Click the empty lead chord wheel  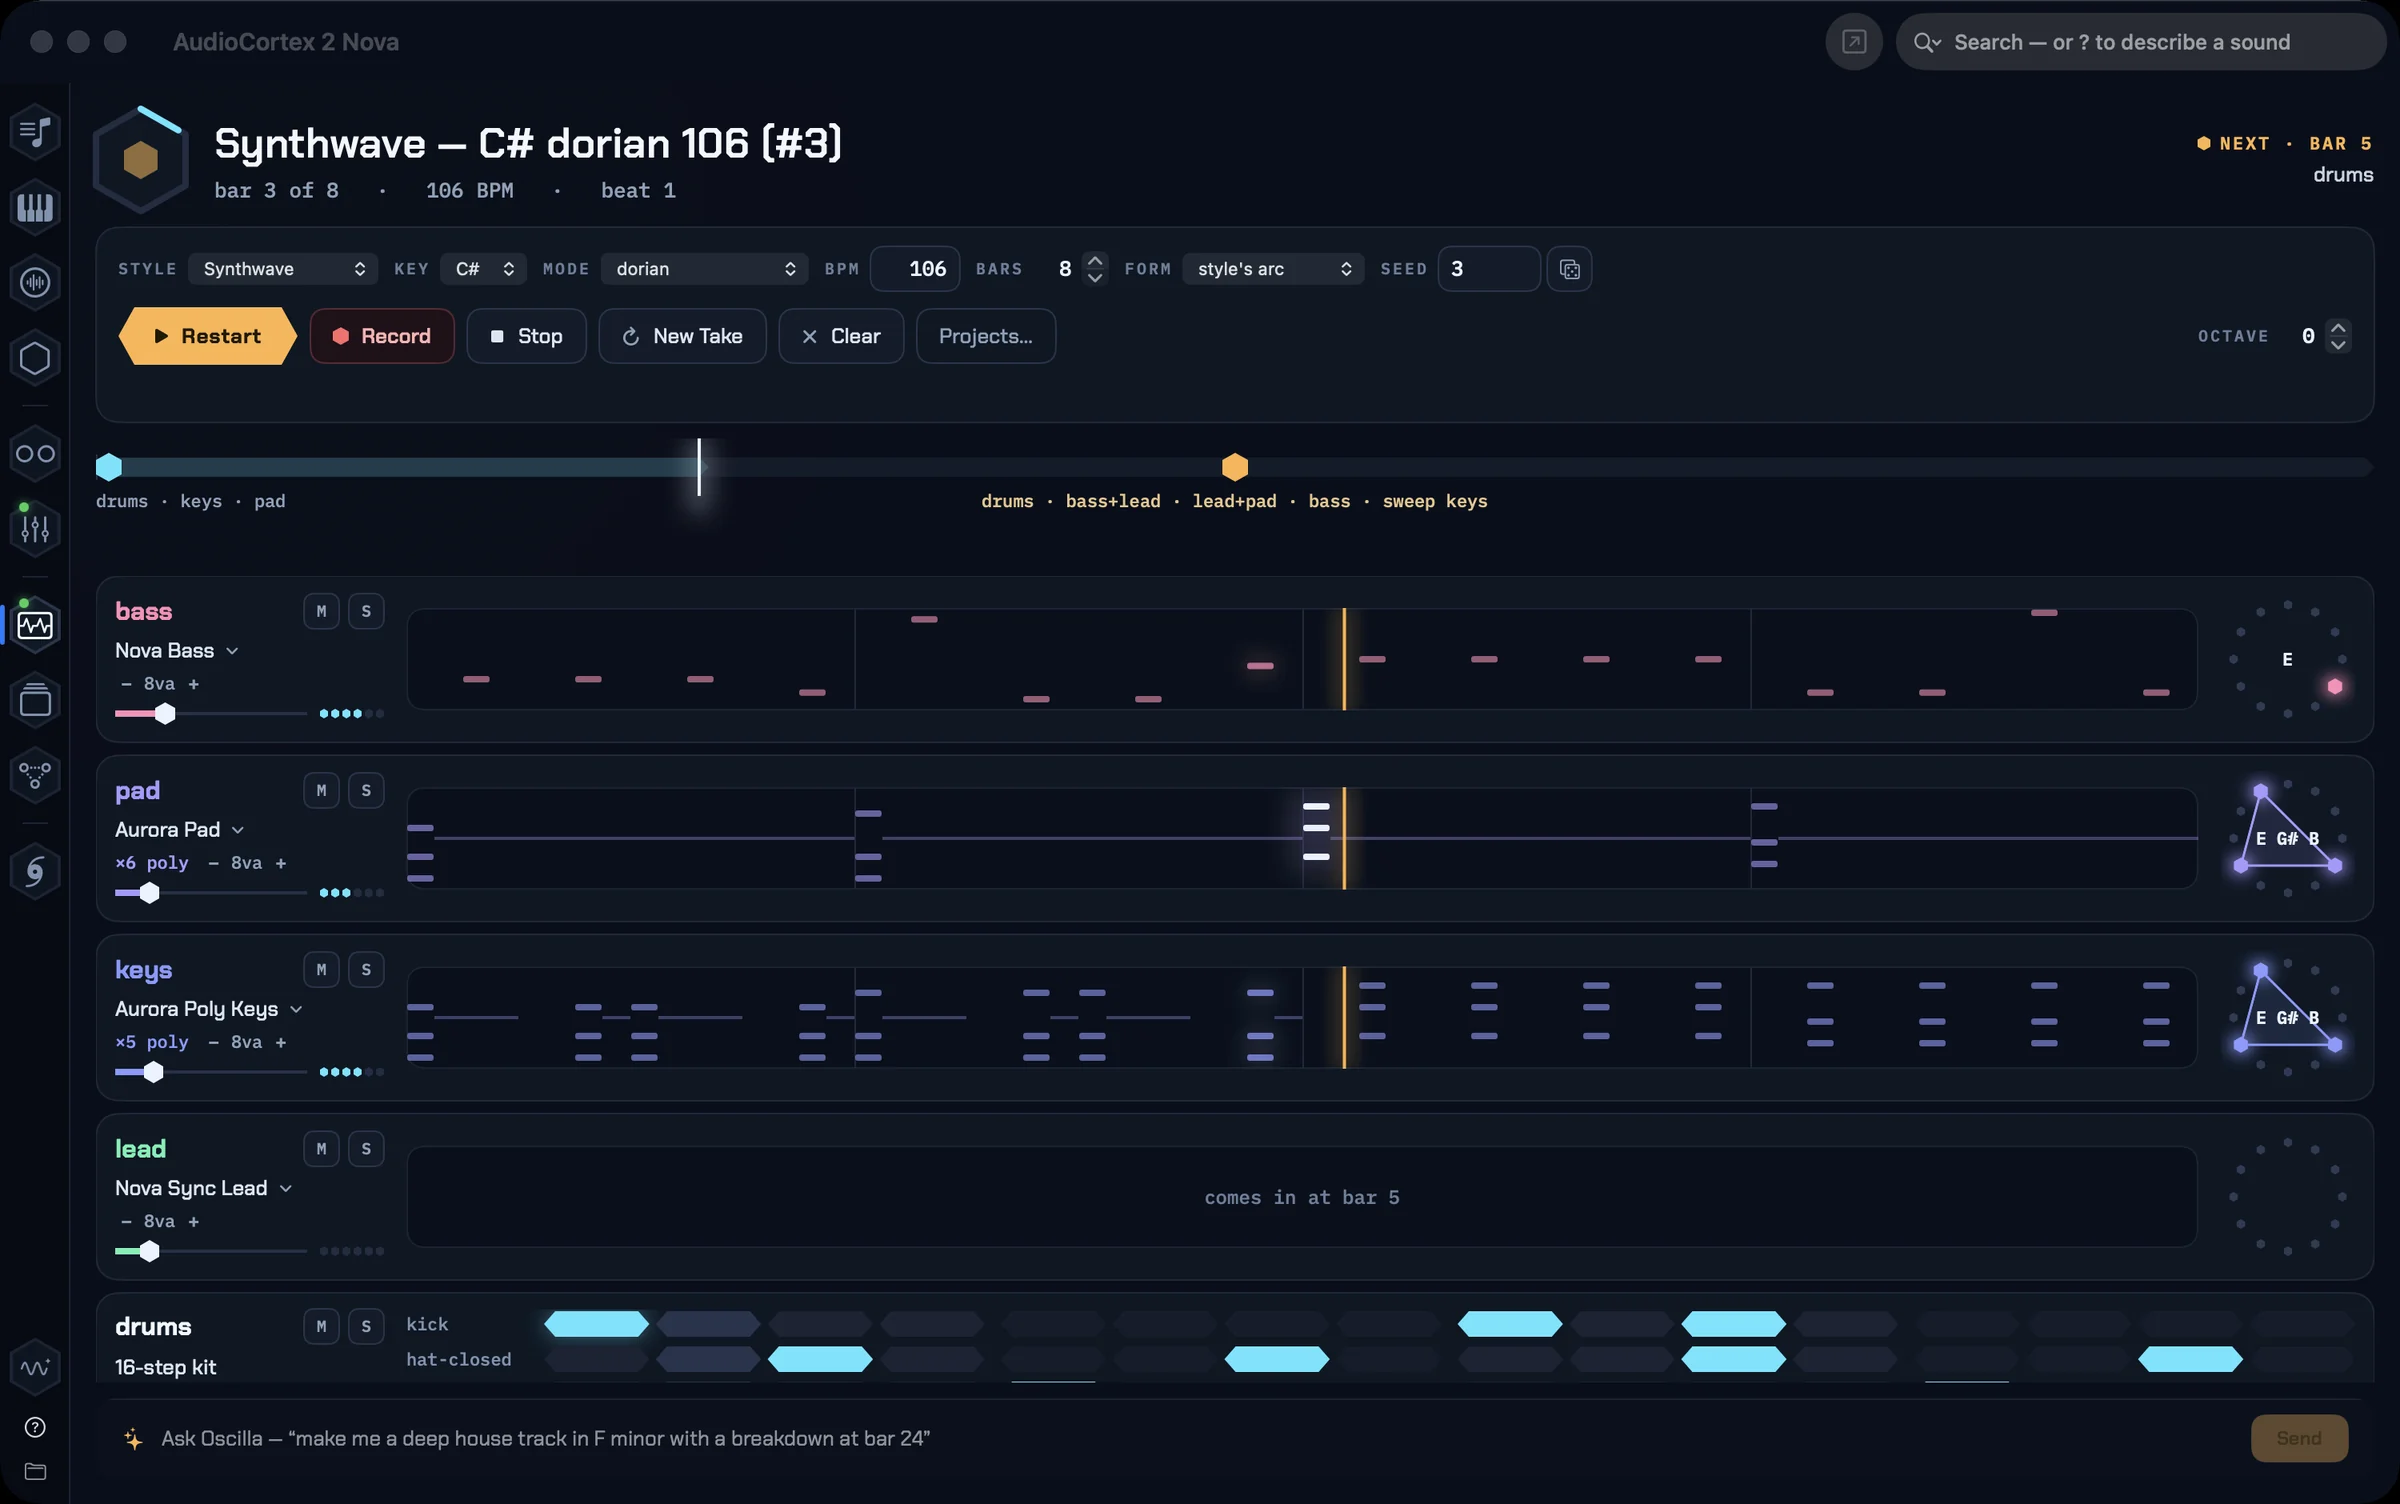tap(2287, 1197)
